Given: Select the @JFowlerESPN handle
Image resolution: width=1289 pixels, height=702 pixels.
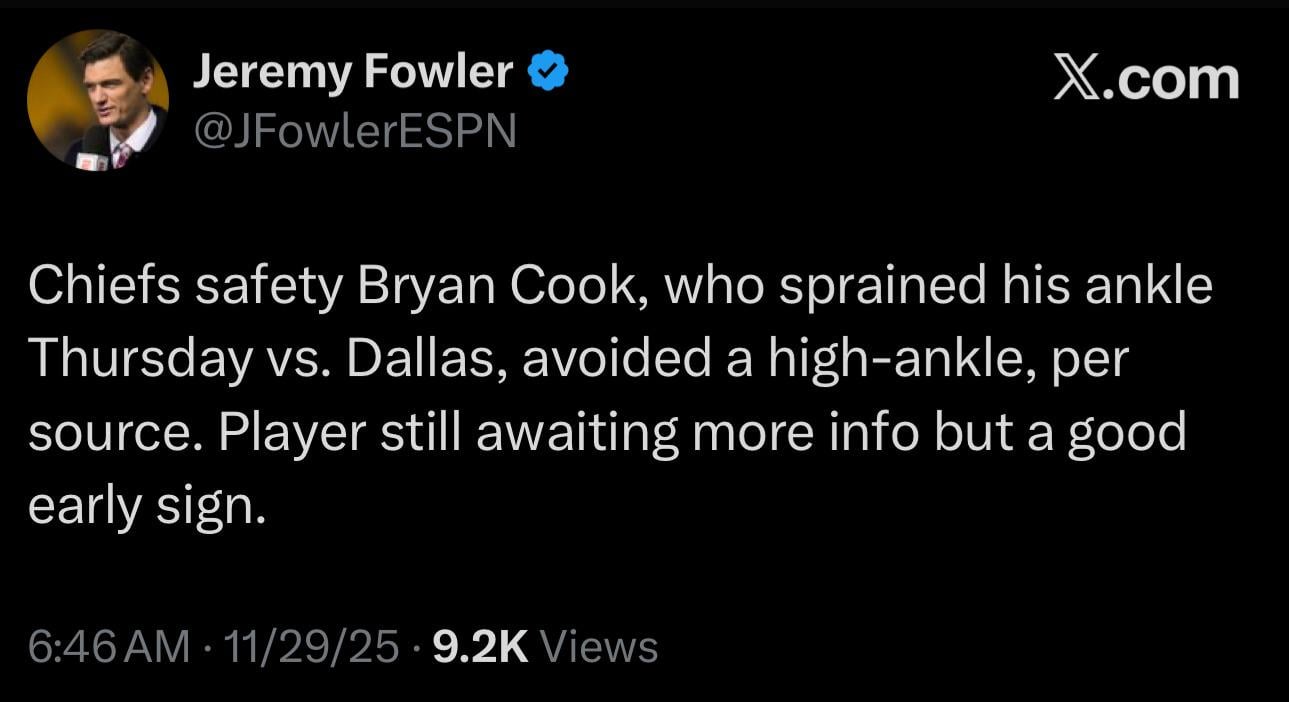Looking at the screenshot, I should pyautogui.click(x=355, y=128).
